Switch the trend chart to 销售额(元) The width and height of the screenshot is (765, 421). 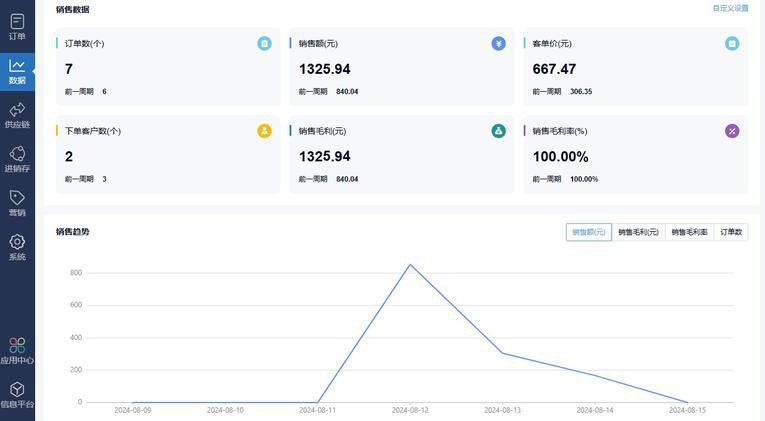coord(588,232)
